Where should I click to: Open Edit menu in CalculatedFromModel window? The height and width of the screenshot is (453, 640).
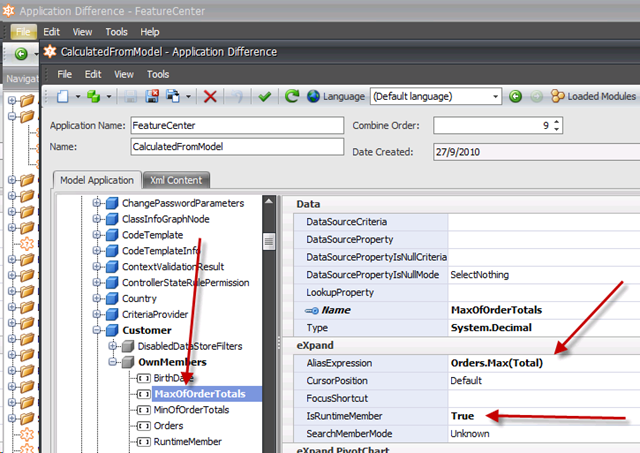(93, 74)
